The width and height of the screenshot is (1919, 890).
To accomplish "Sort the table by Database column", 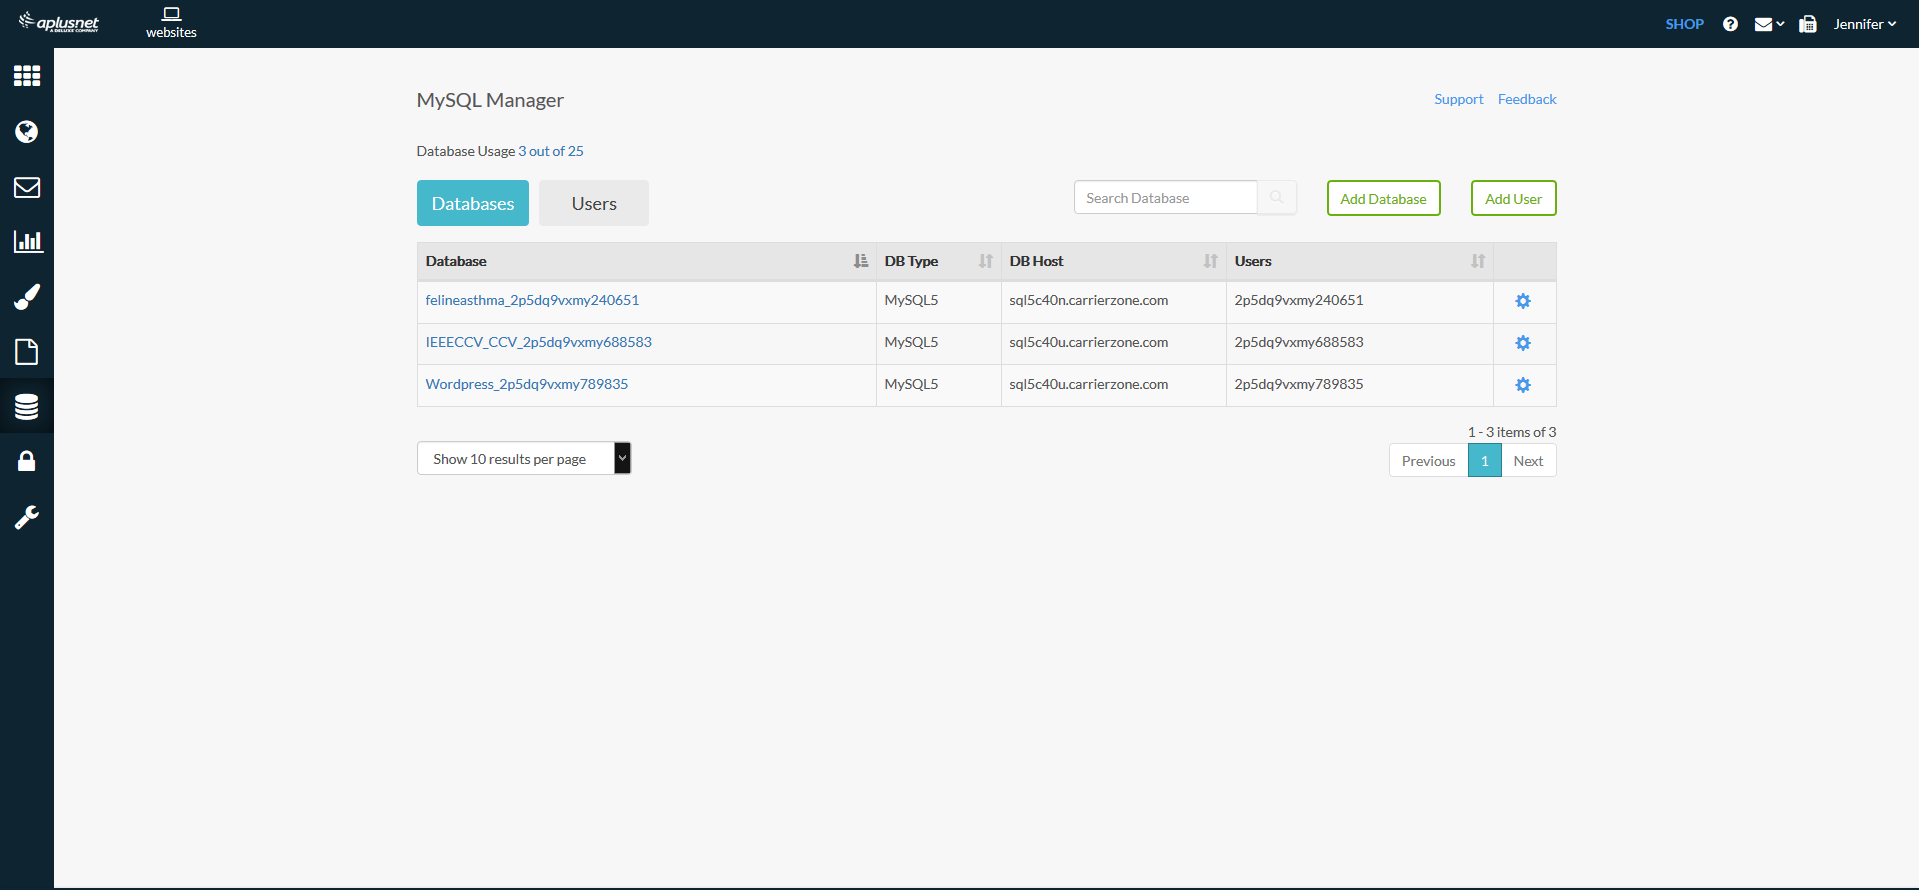I will tap(860, 261).
